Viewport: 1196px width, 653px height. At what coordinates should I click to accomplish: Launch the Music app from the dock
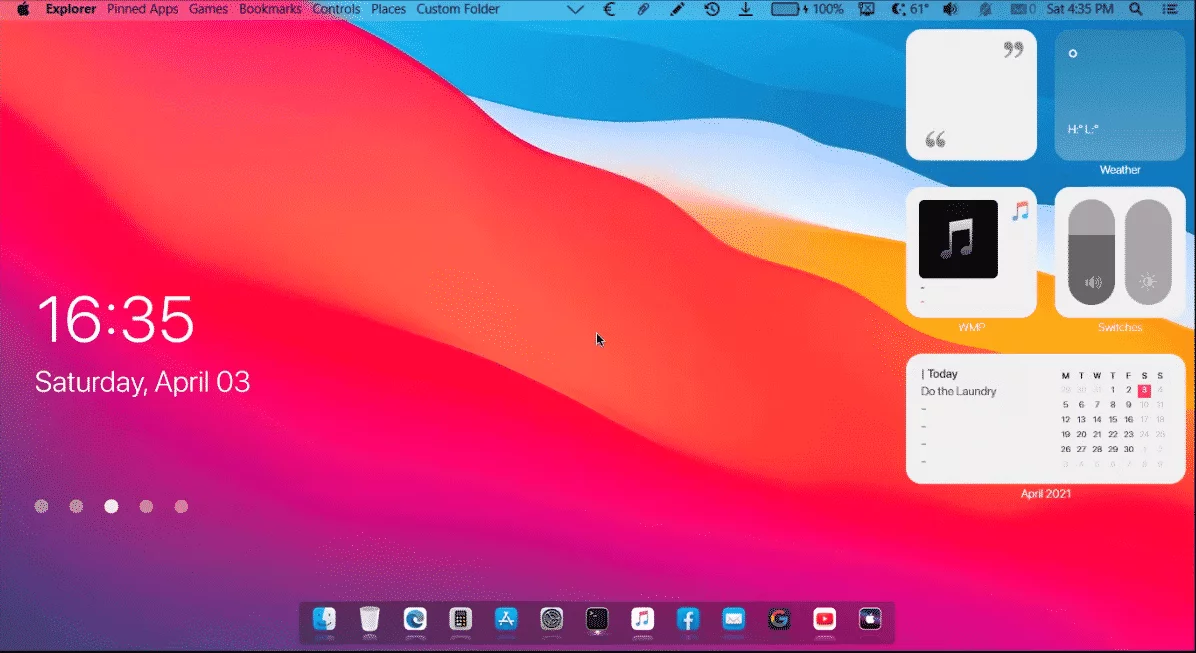coord(642,620)
